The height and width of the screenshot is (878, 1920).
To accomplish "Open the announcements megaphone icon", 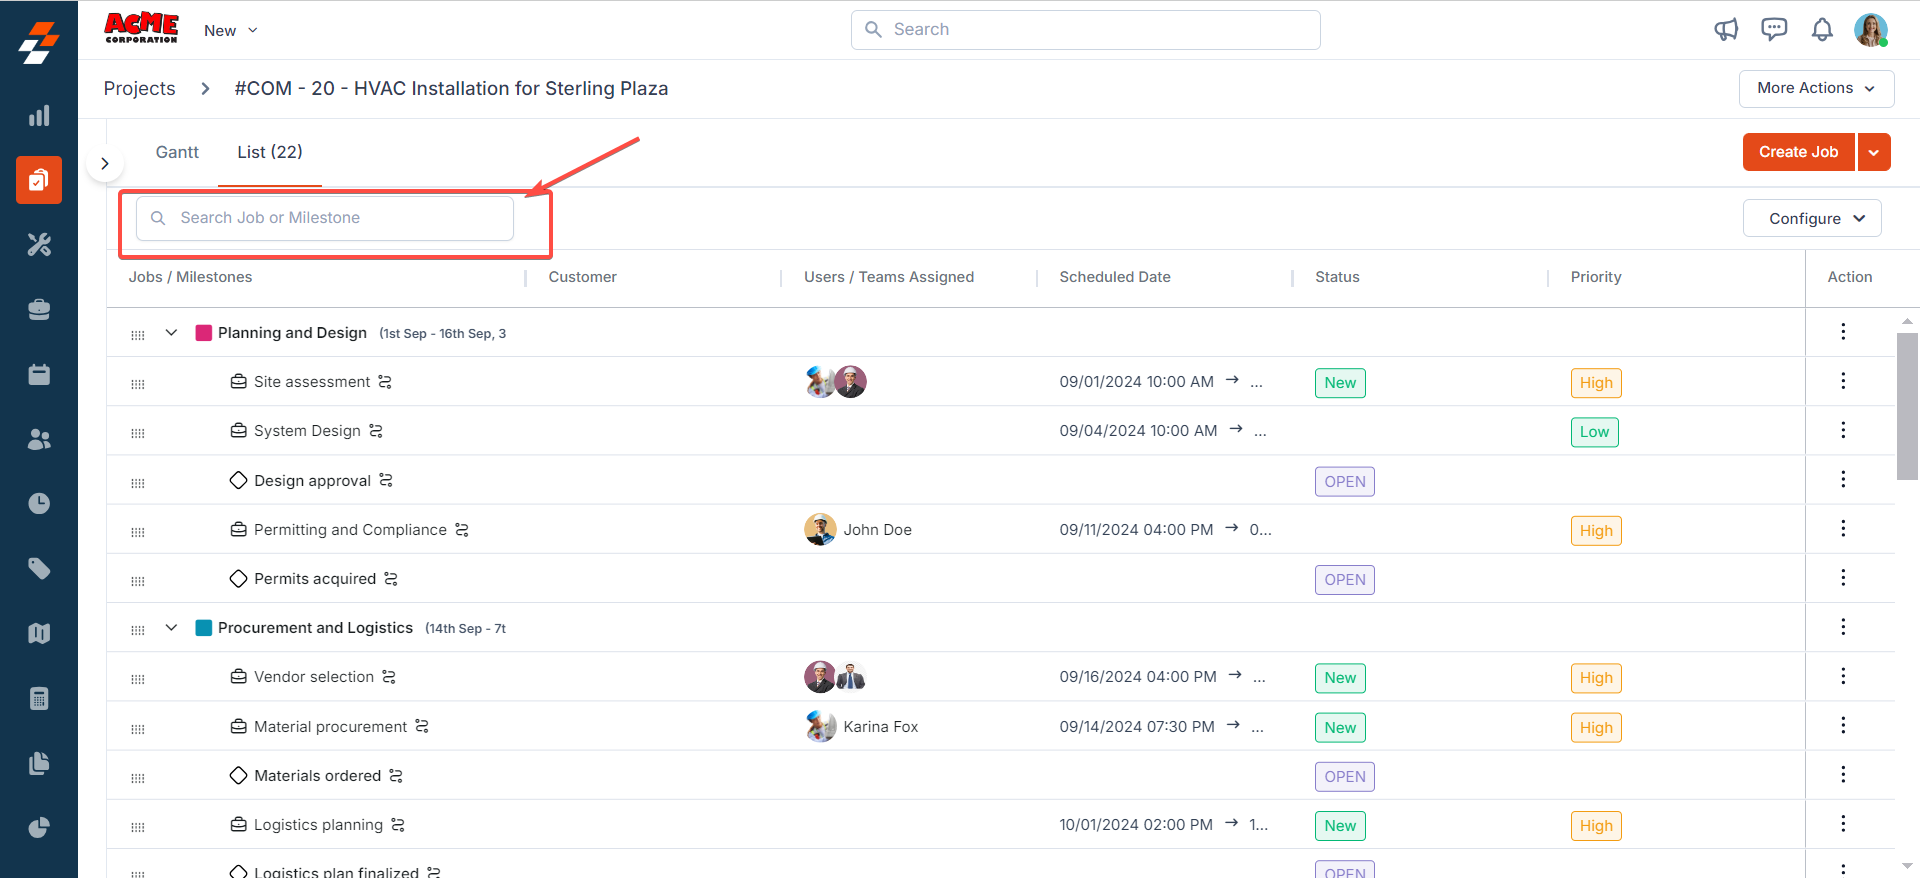I will point(1726,30).
